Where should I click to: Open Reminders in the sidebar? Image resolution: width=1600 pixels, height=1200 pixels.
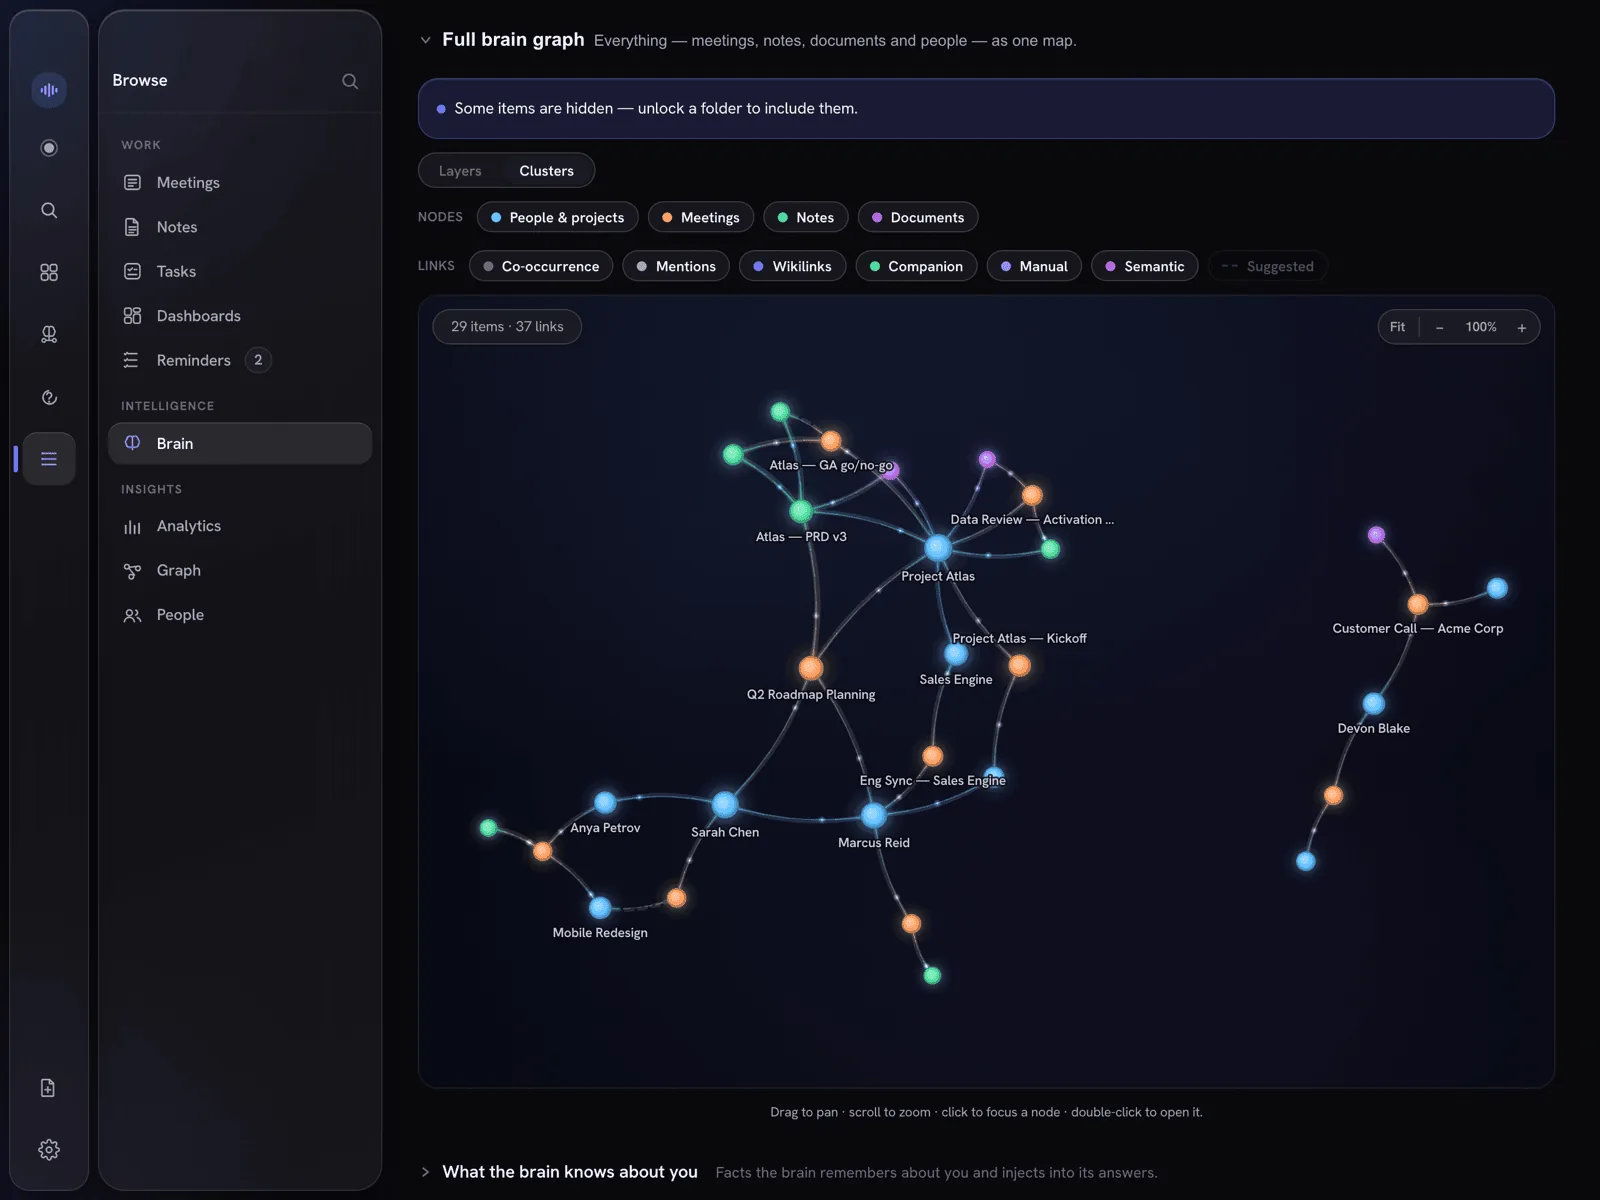(x=240, y=360)
